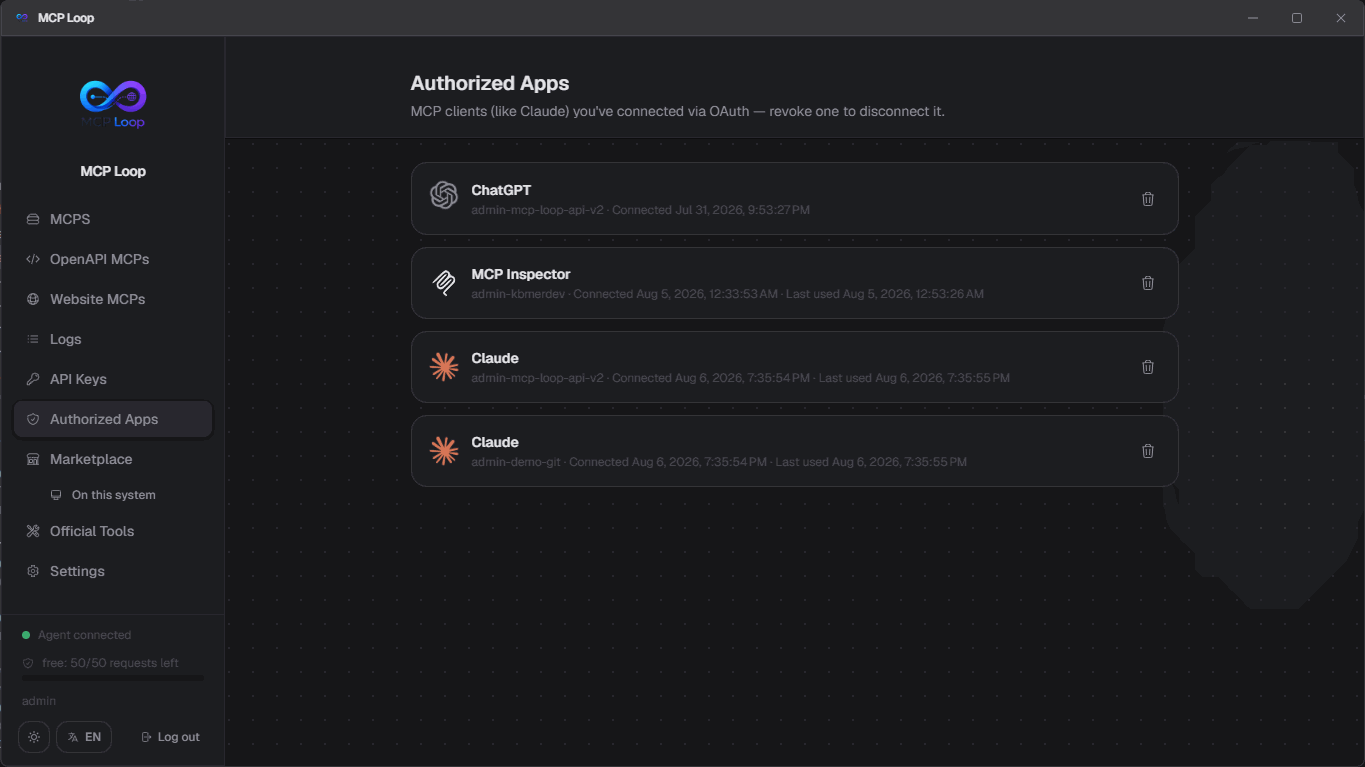The image size is (1365, 767).
Task: Open the Website MCPs page
Action: (x=113, y=299)
